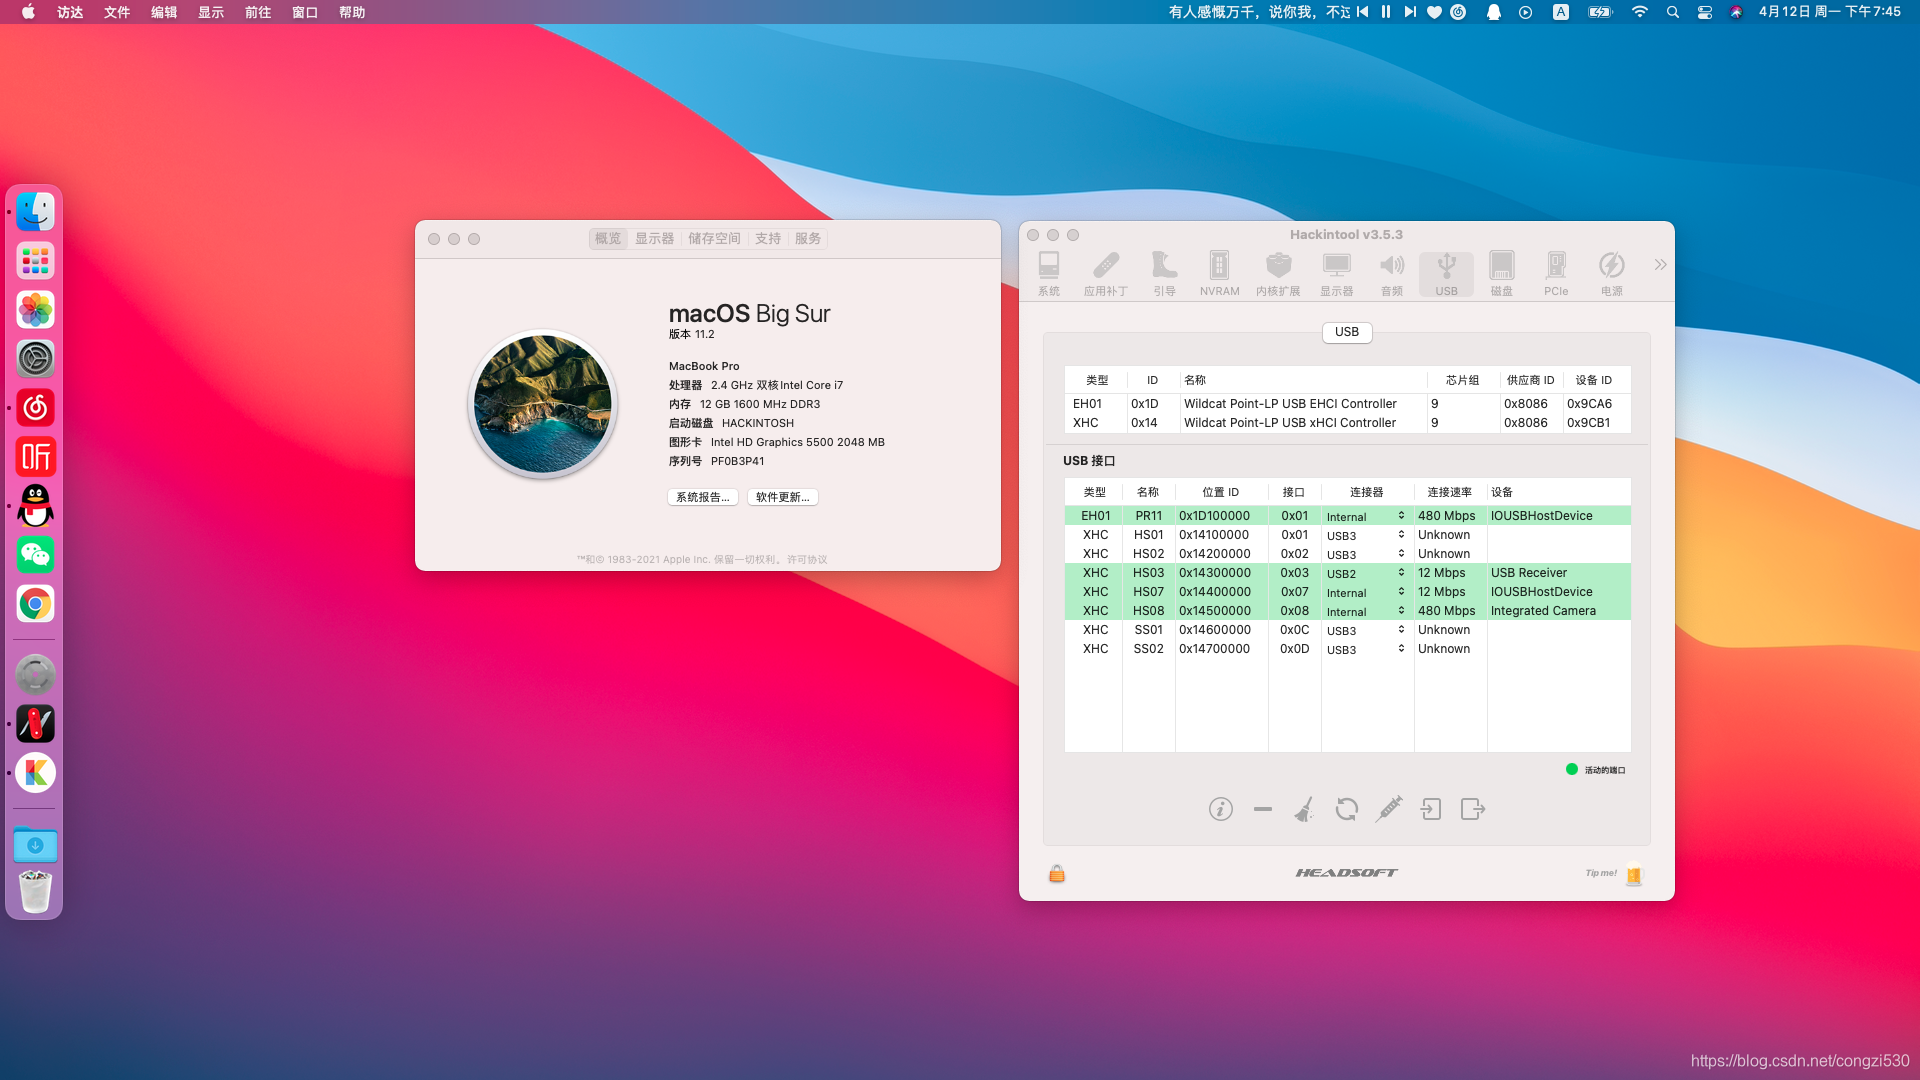The image size is (1920, 1080).
Task: Open the 编辑 menu in menu bar
Action: pyautogui.click(x=164, y=12)
